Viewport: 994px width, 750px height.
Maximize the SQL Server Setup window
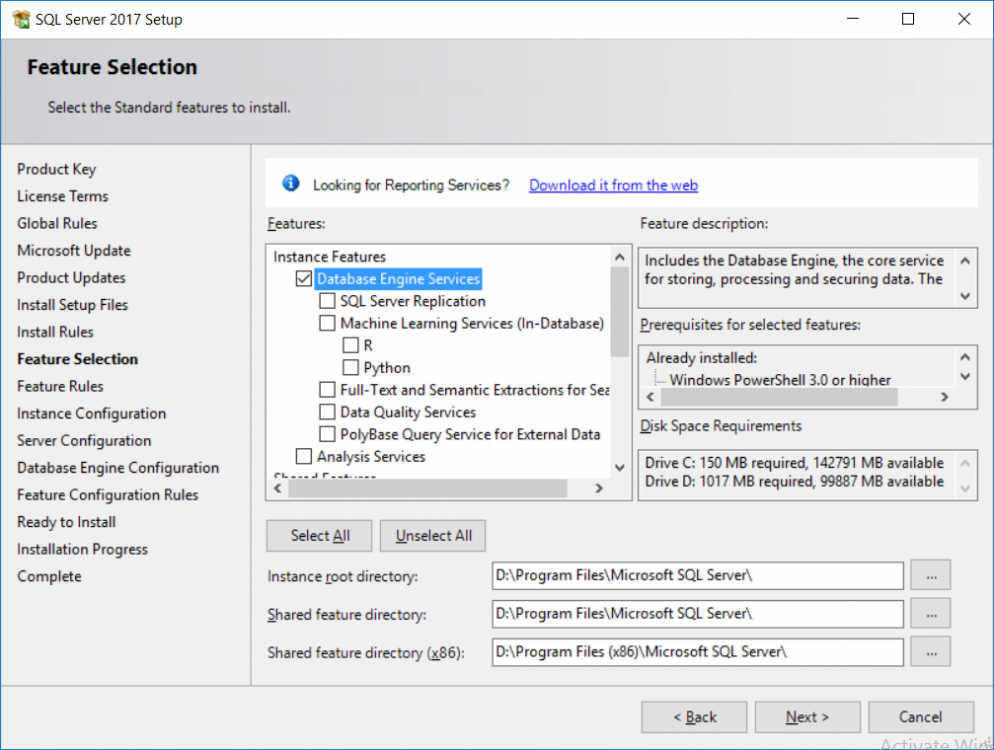point(908,19)
